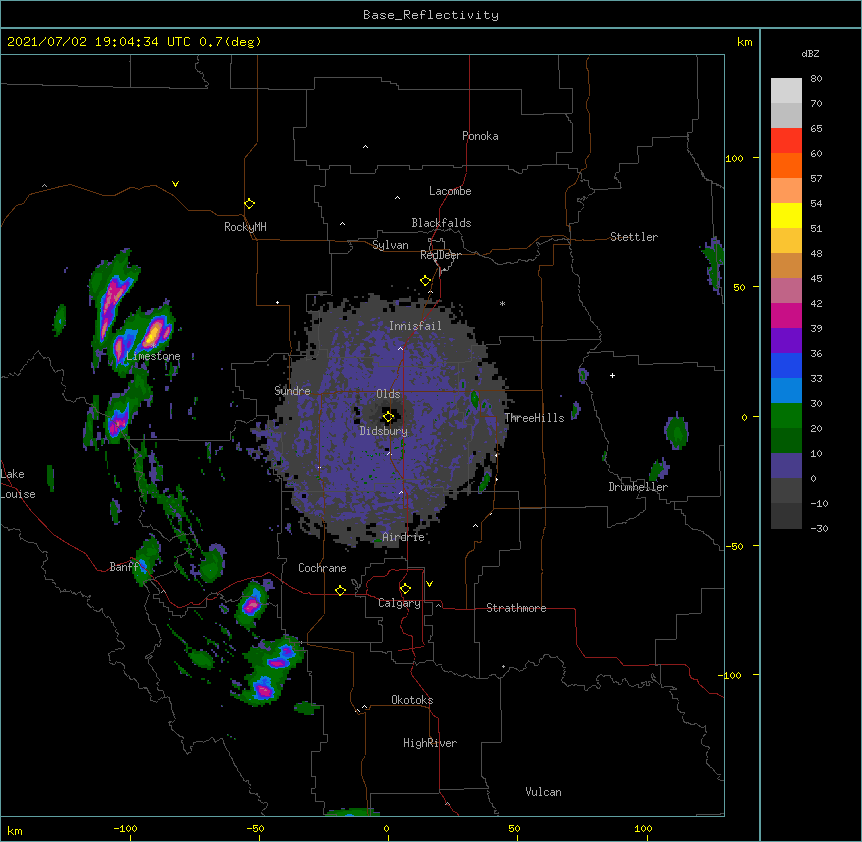Image resolution: width=862 pixels, height=842 pixels.
Task: Click the yellow 54 dBZ legend swatch
Action: point(786,215)
